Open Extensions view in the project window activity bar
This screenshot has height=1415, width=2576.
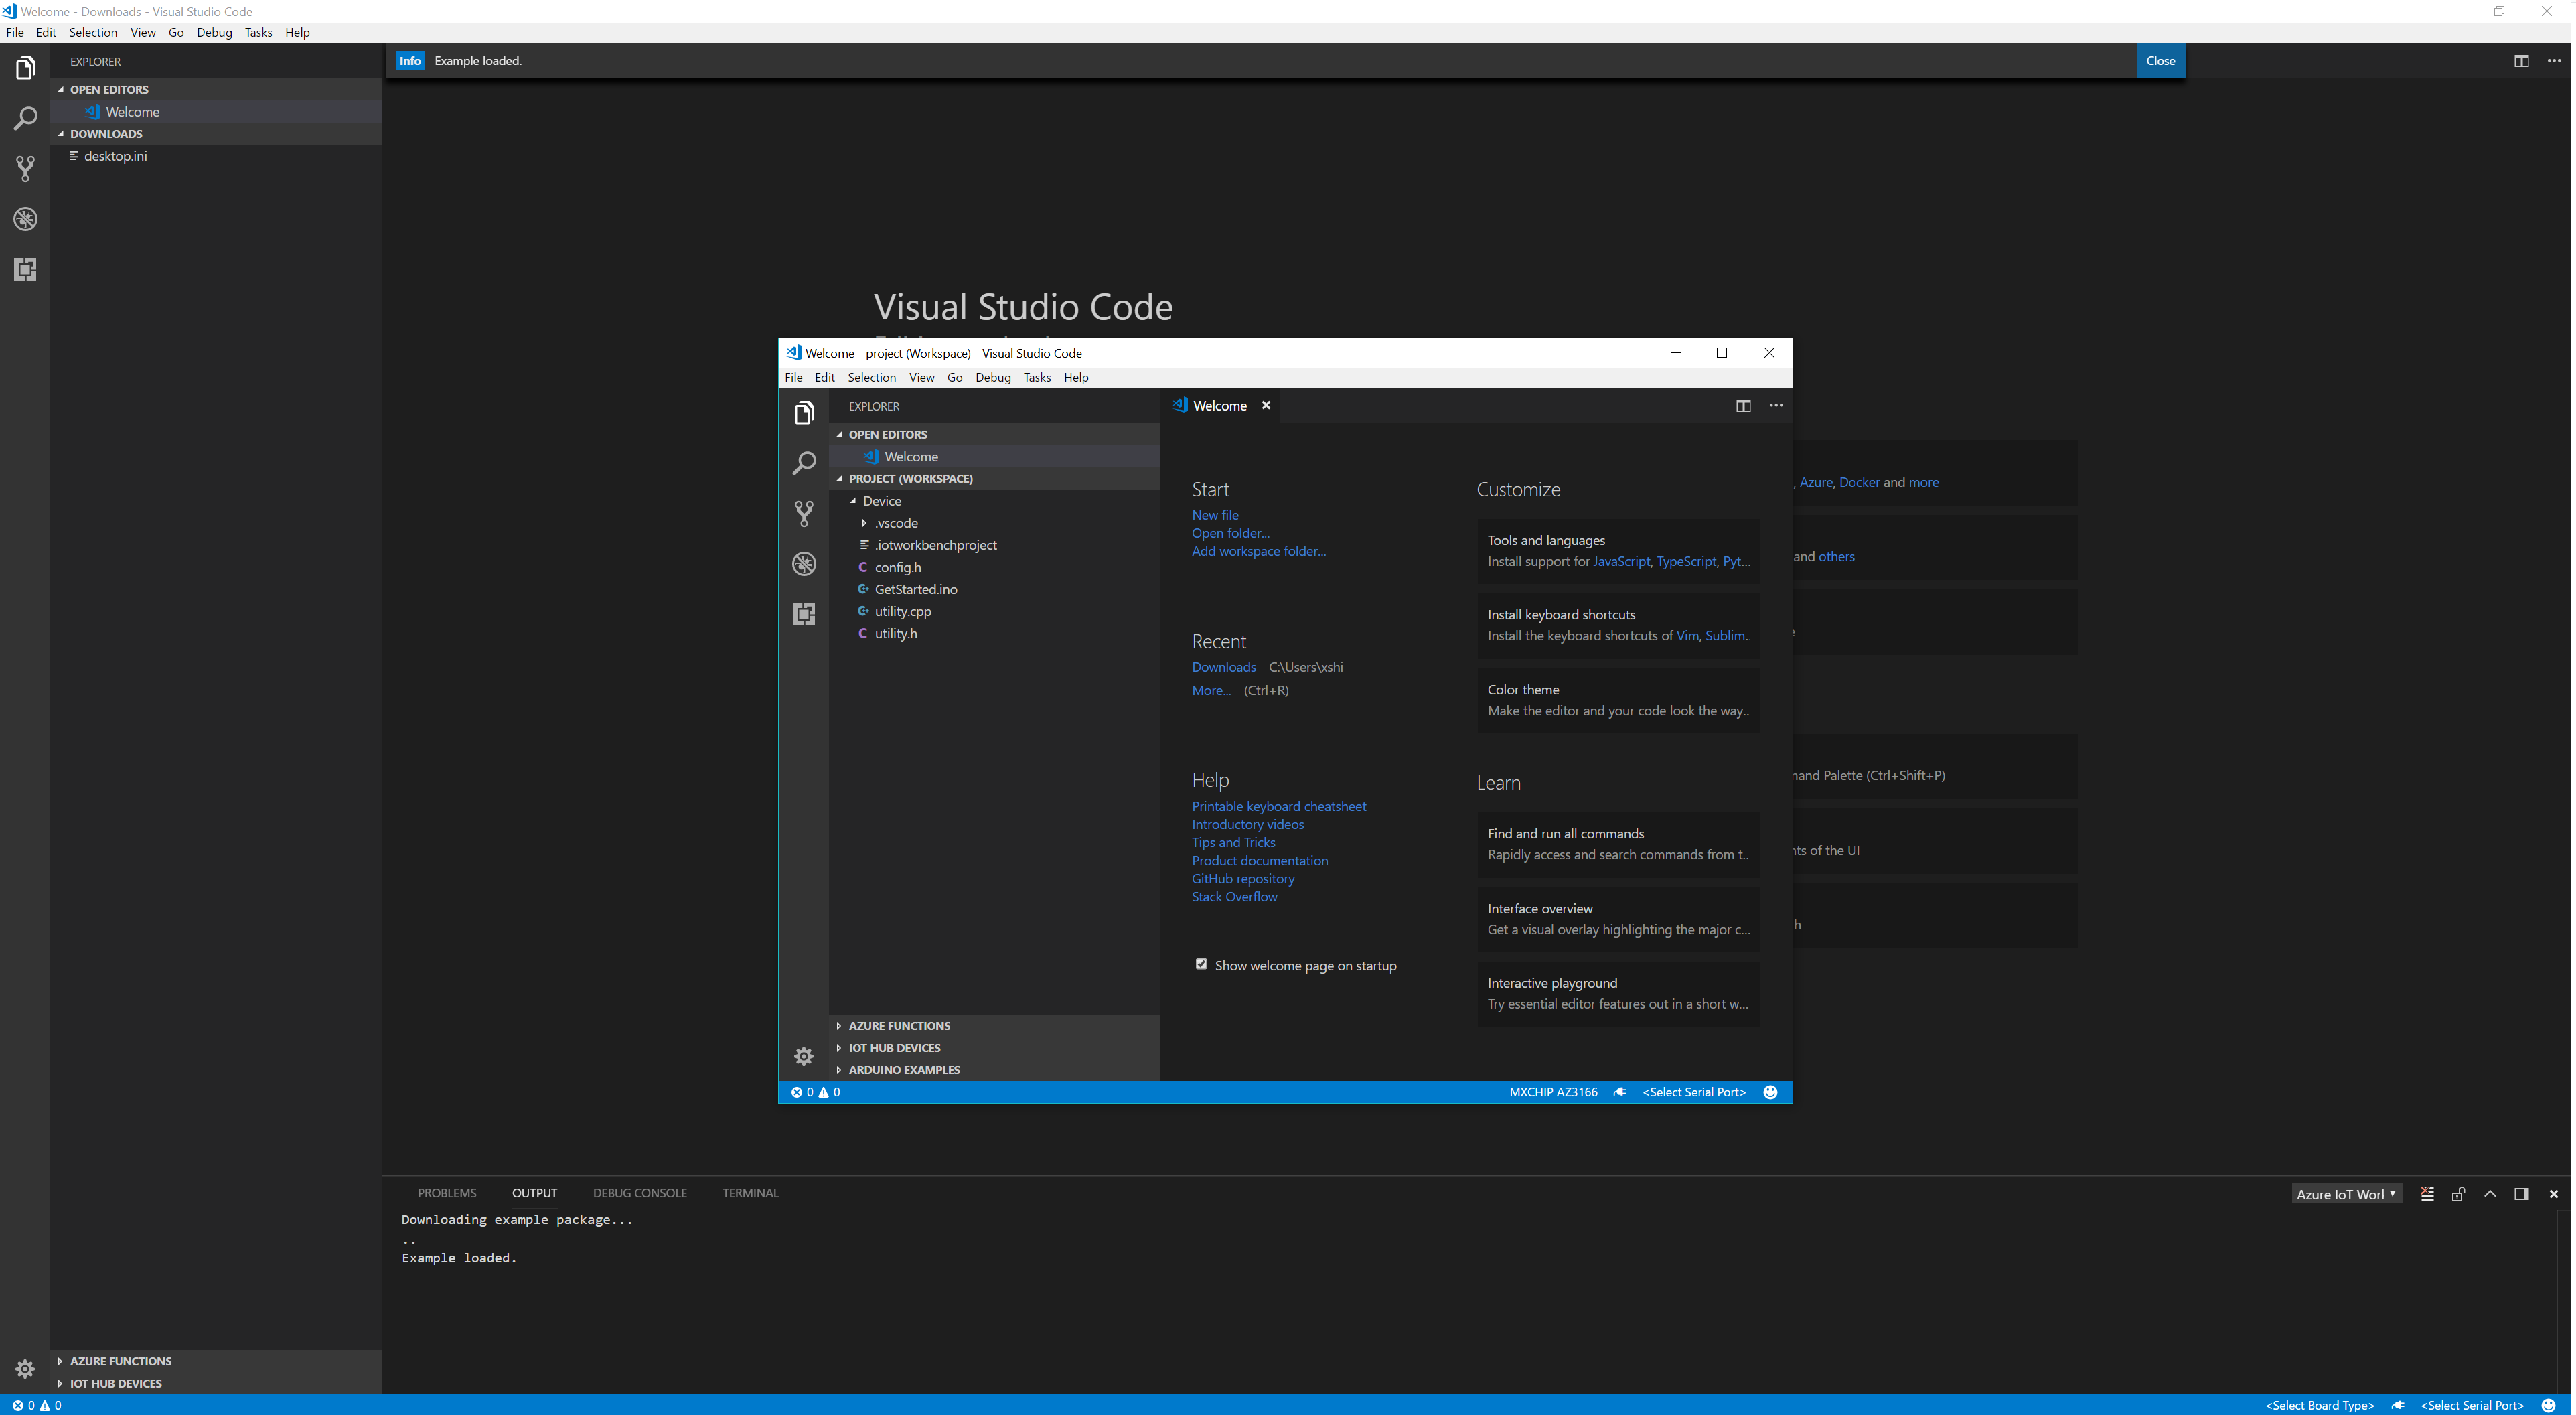[x=804, y=614]
